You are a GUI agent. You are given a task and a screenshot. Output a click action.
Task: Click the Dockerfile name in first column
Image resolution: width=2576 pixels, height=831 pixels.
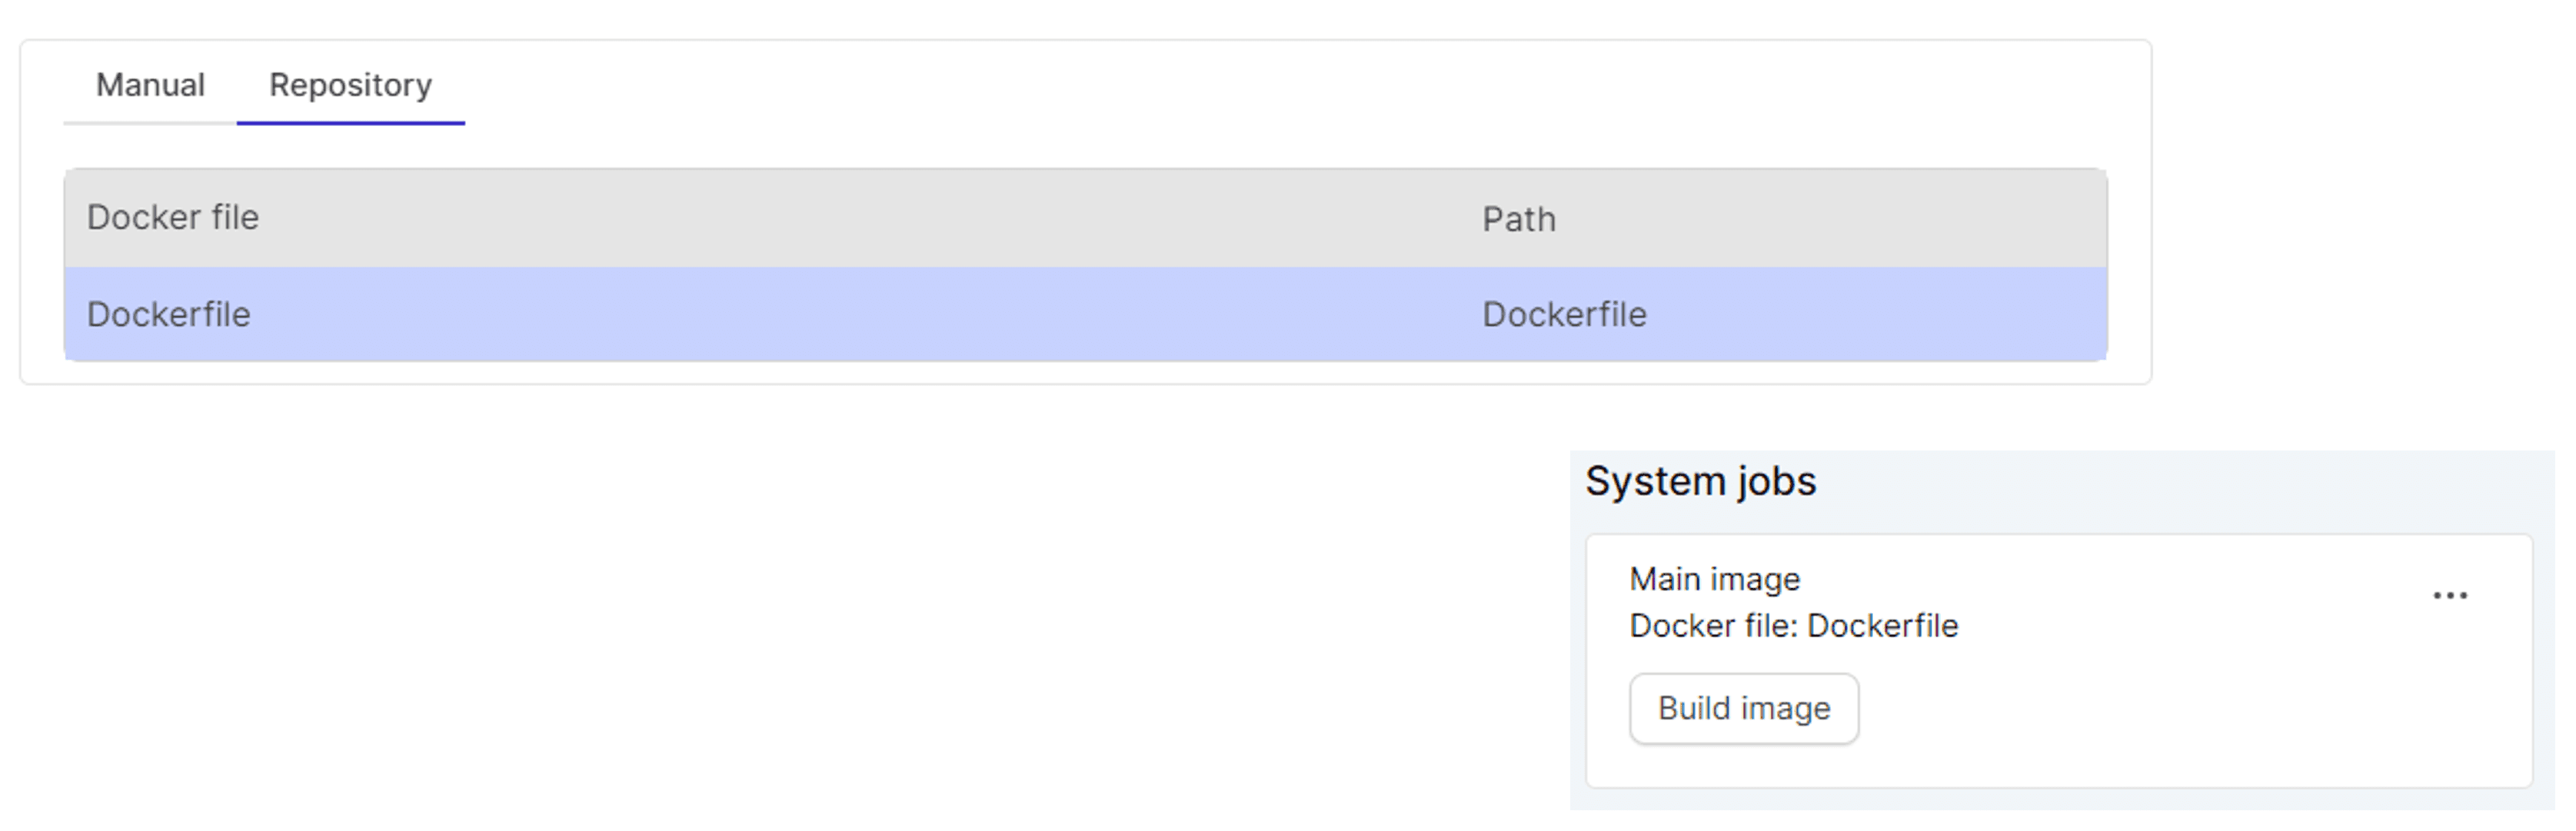click(169, 315)
